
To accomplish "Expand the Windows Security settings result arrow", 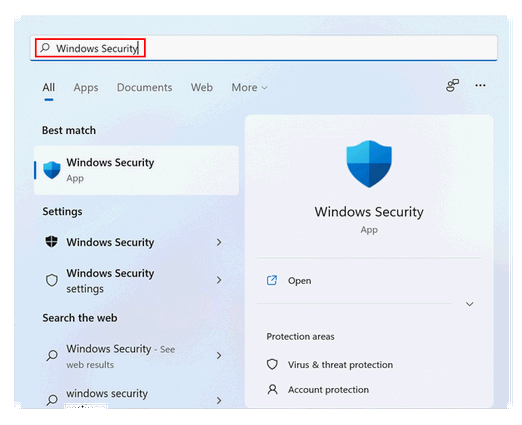I will (x=219, y=280).
